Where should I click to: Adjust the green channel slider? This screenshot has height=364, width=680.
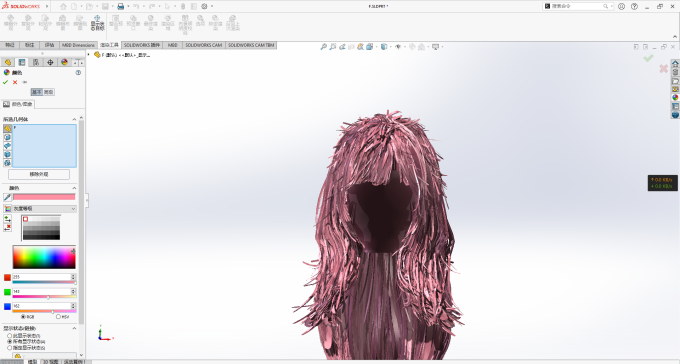point(44,297)
